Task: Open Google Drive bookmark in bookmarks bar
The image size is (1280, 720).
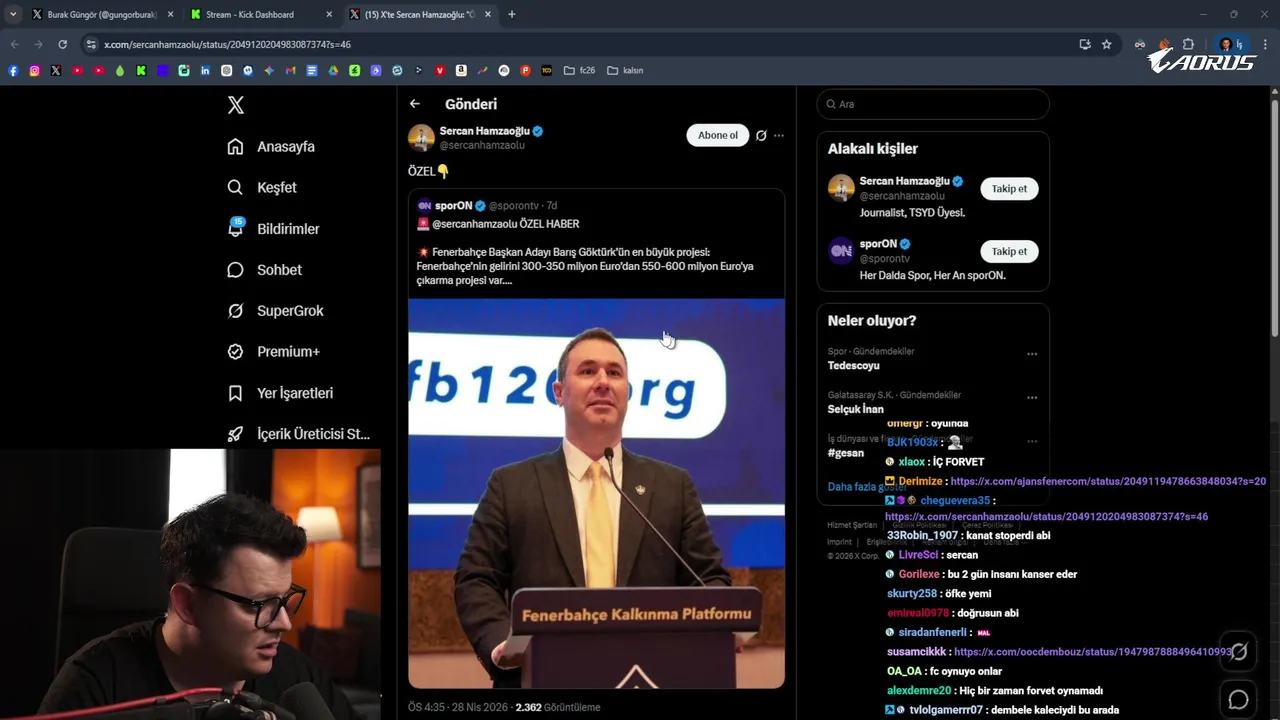Action: click(x=334, y=70)
